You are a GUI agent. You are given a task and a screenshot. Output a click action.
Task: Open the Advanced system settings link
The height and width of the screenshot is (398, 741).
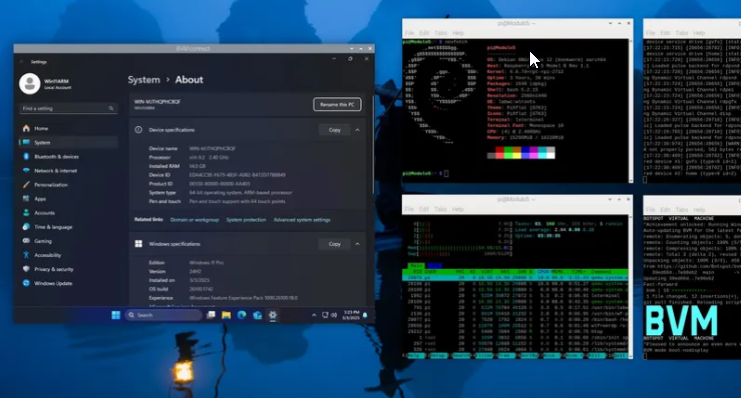click(x=302, y=220)
